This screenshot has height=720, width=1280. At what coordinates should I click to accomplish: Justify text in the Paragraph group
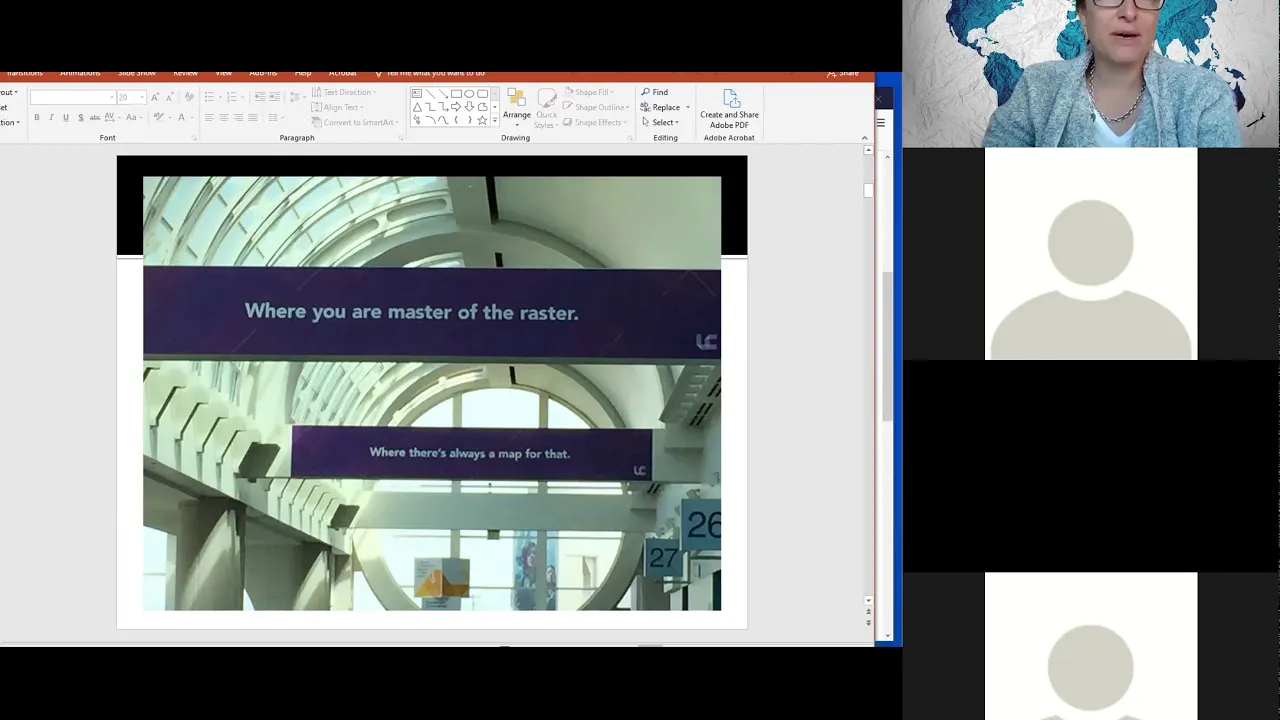click(252, 118)
